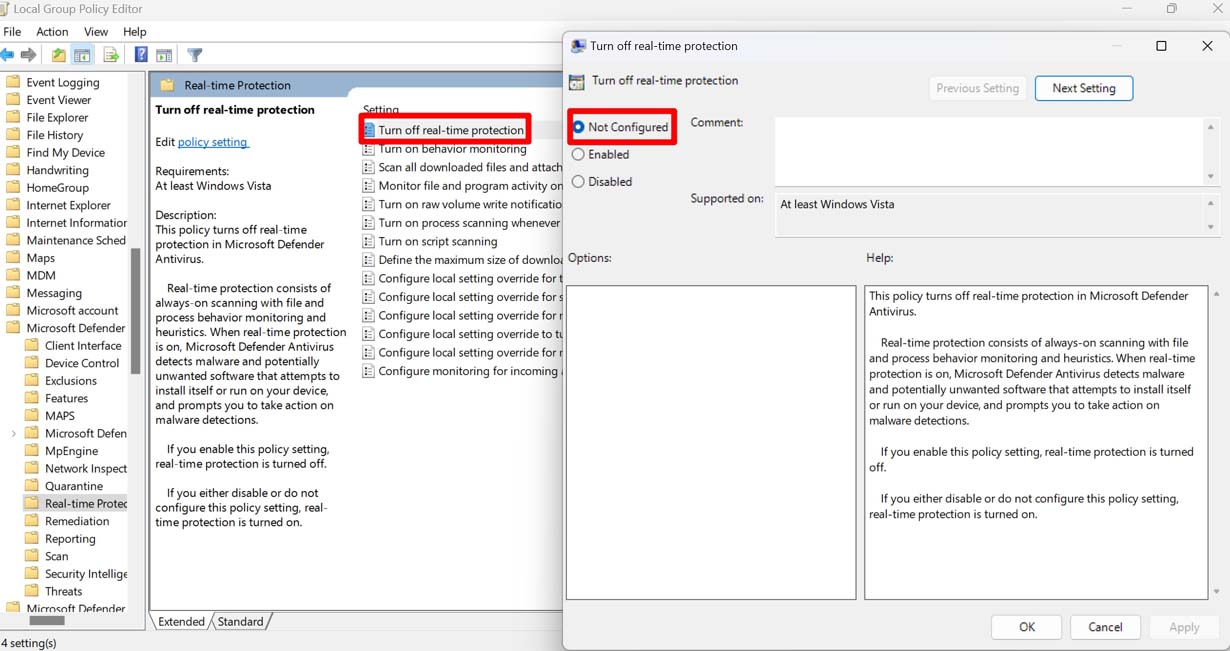The width and height of the screenshot is (1230, 651).
Task: Click the Up One Level folder icon
Action: (x=58, y=54)
